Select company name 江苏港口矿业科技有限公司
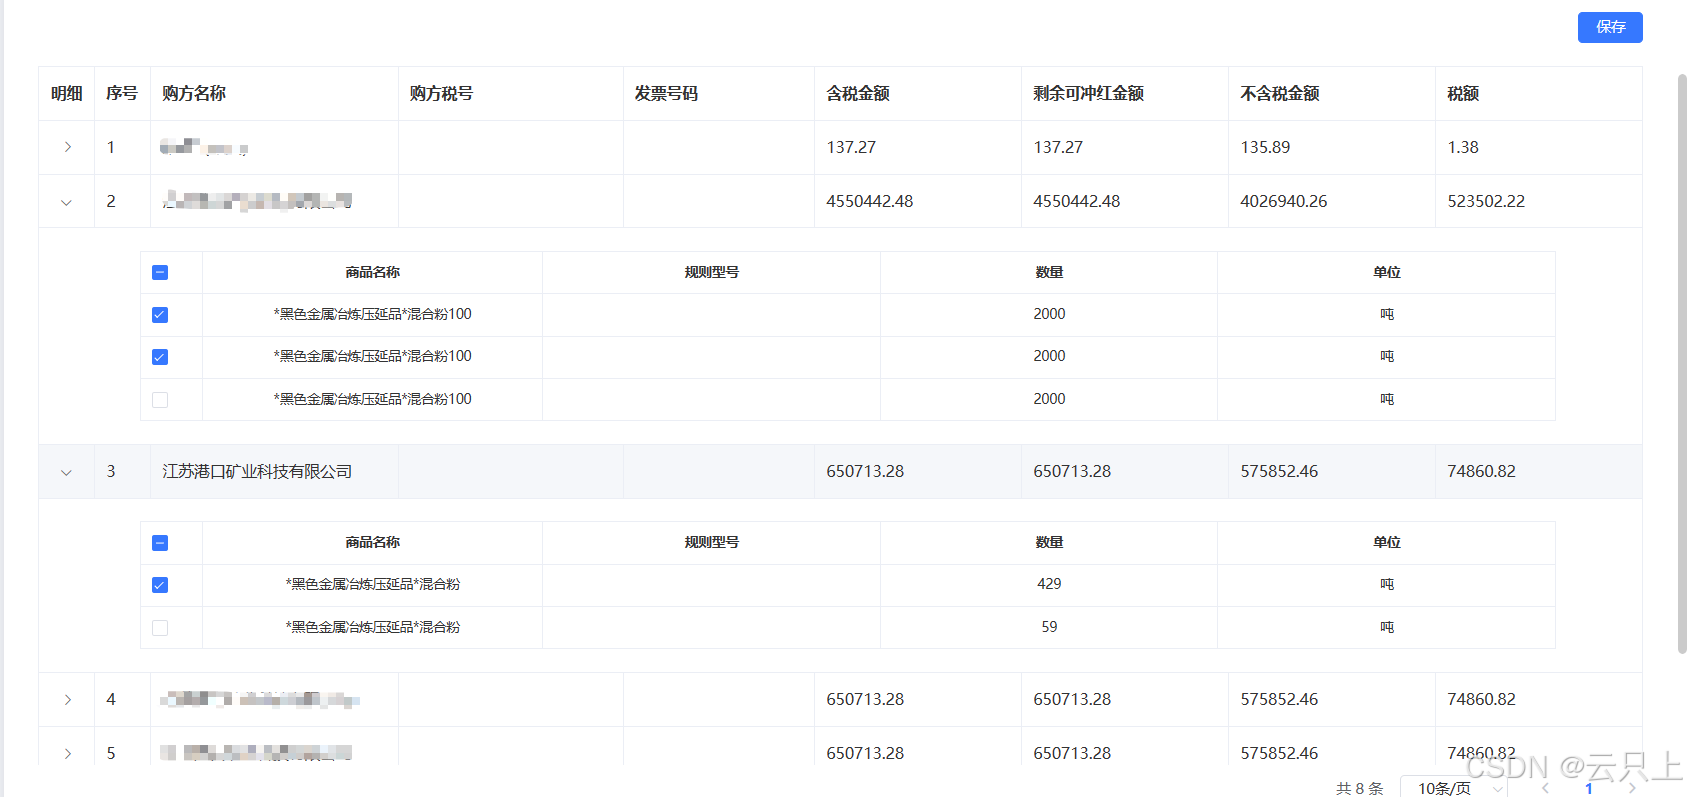Screen dimensions: 1687x797 (257, 471)
